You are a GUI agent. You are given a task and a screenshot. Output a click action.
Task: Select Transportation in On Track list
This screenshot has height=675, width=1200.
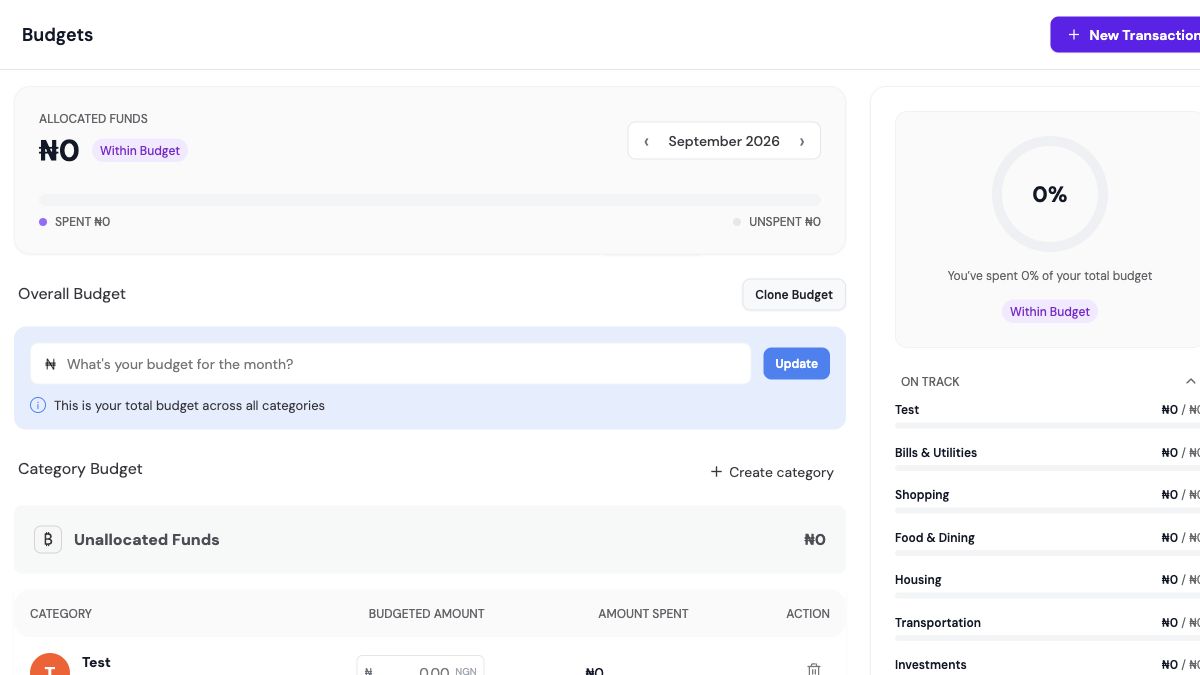coord(938,623)
